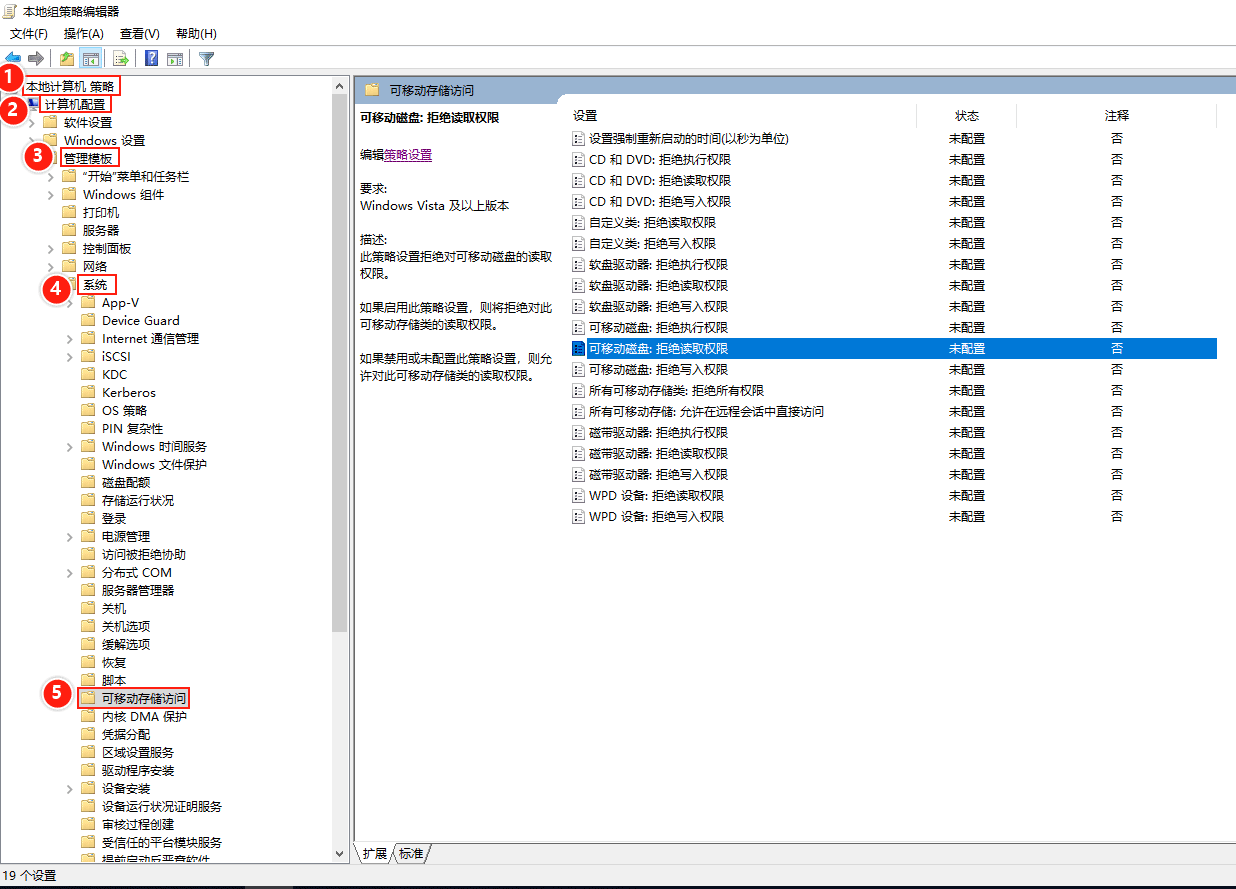The height and width of the screenshot is (889, 1236).
Task: Open the 操作(A) menu
Action: (x=84, y=34)
